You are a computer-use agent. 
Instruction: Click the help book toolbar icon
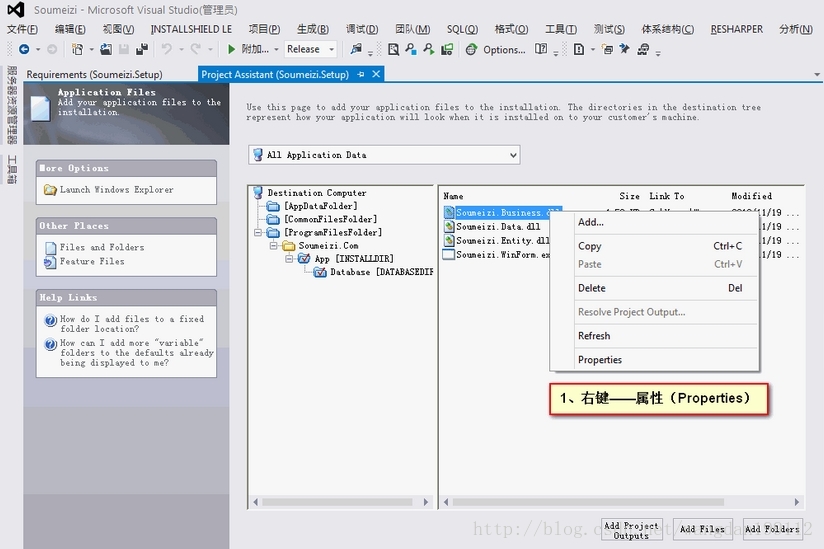point(541,49)
